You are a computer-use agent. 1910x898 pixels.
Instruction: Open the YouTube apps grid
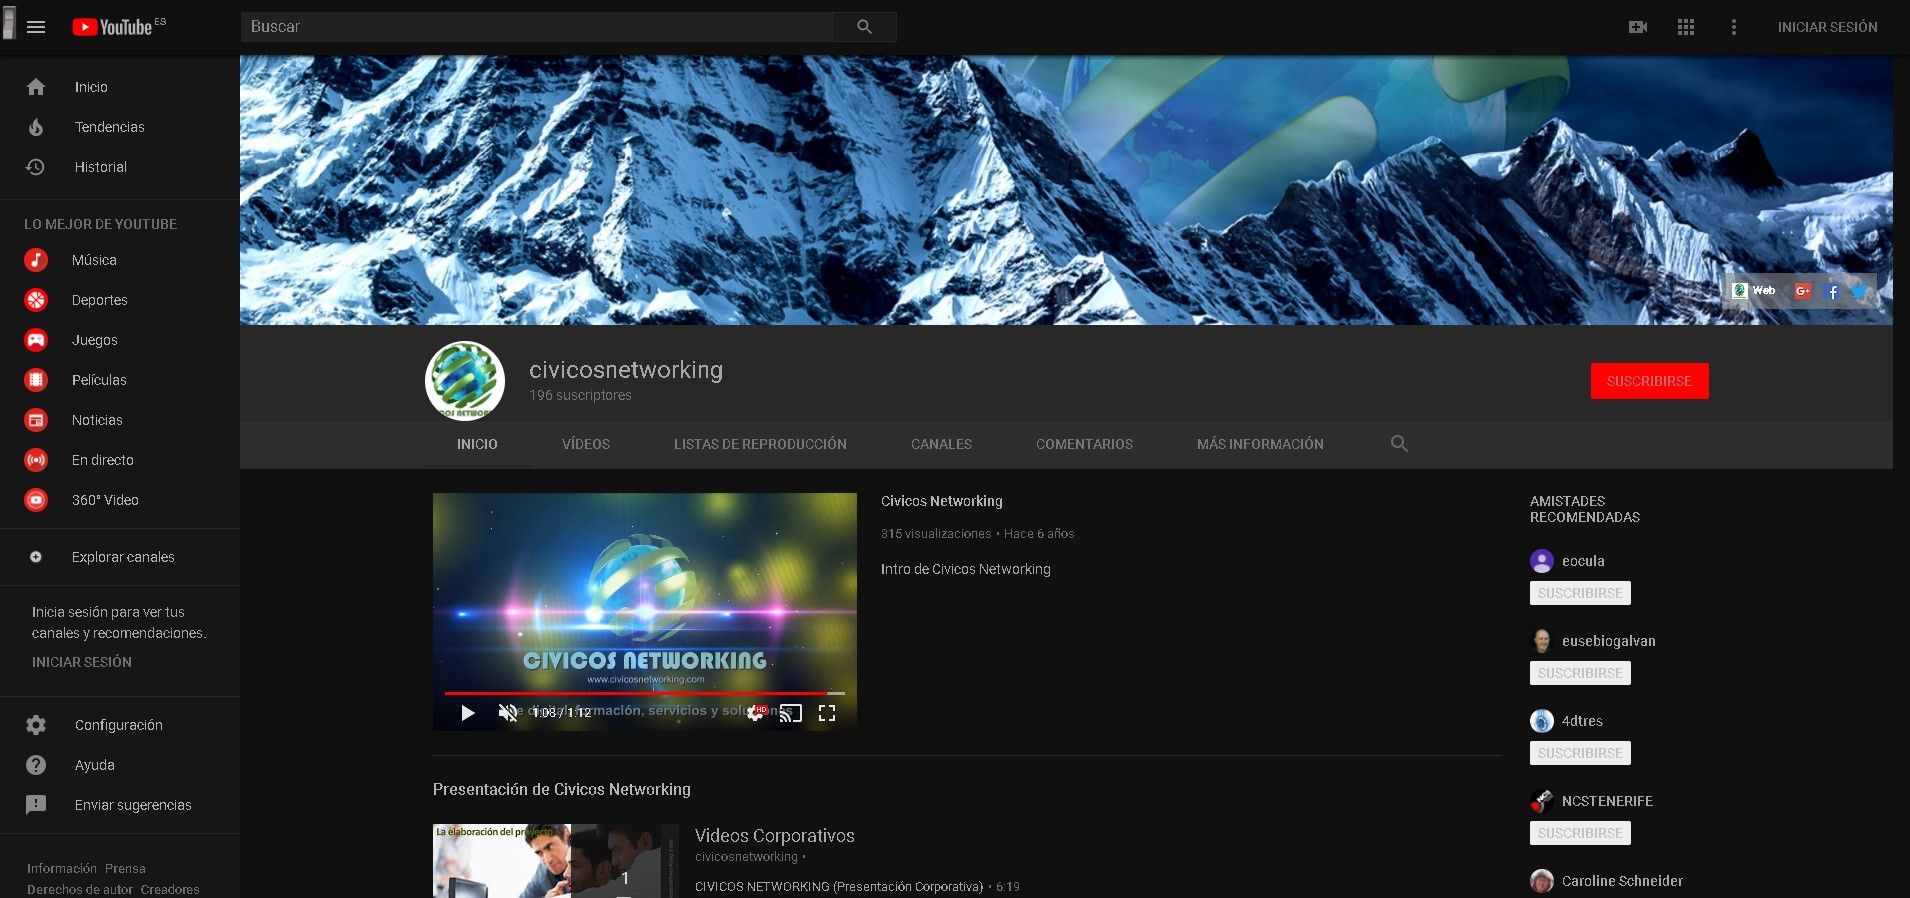1686,27
